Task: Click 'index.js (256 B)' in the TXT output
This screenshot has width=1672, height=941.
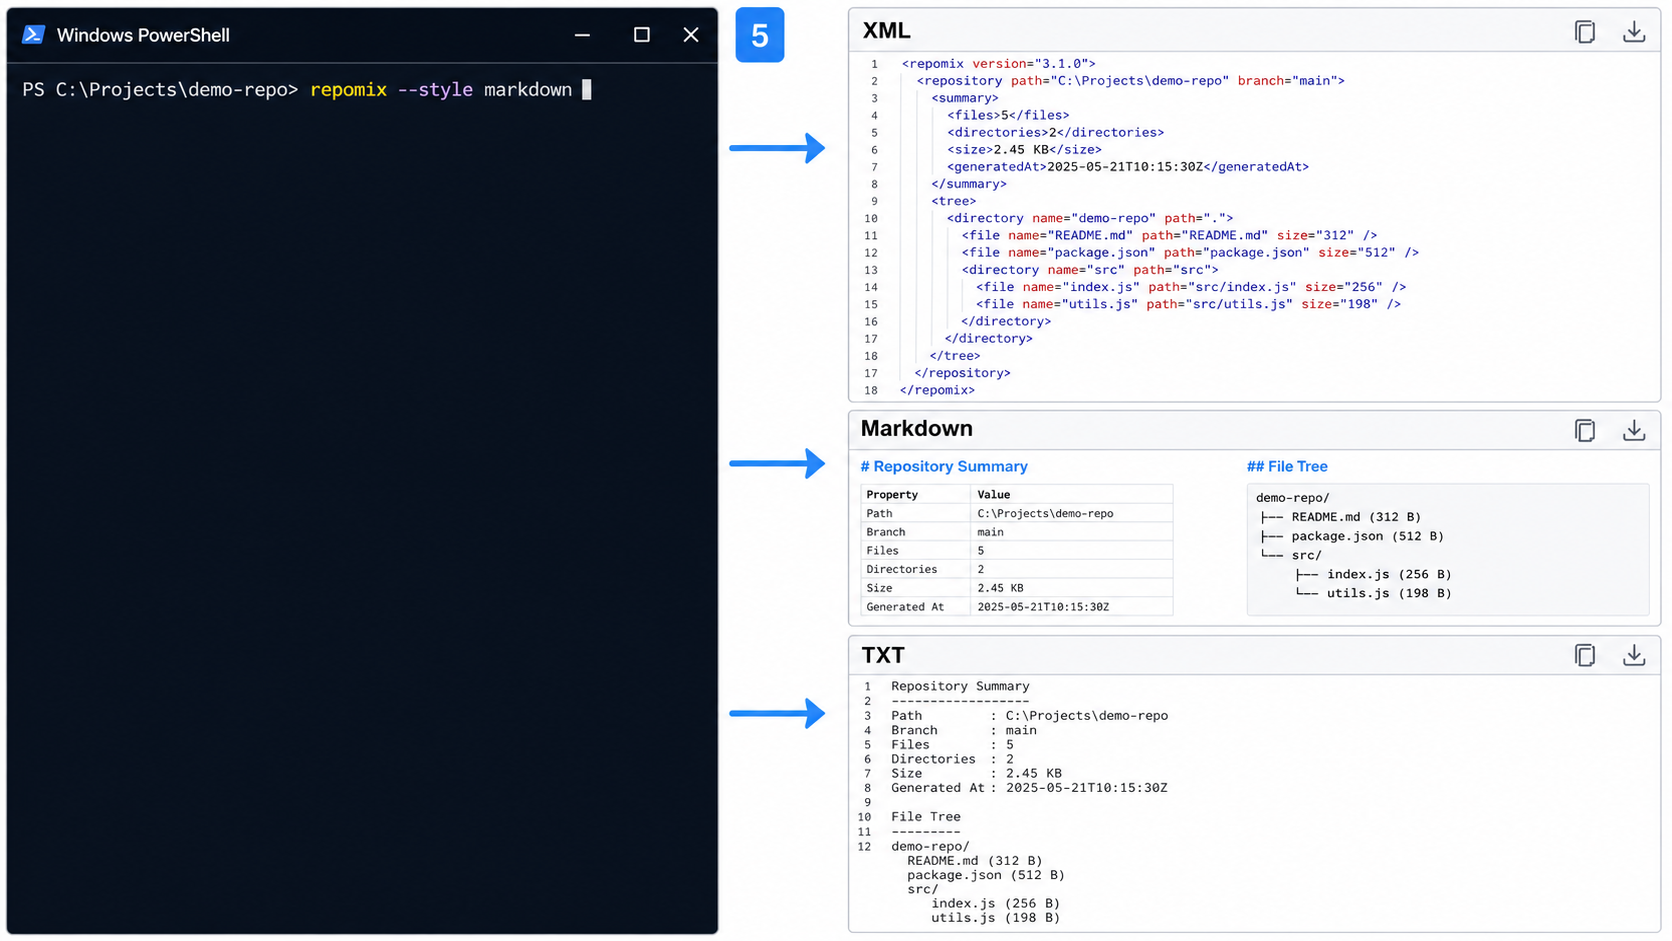Action: click(x=995, y=904)
